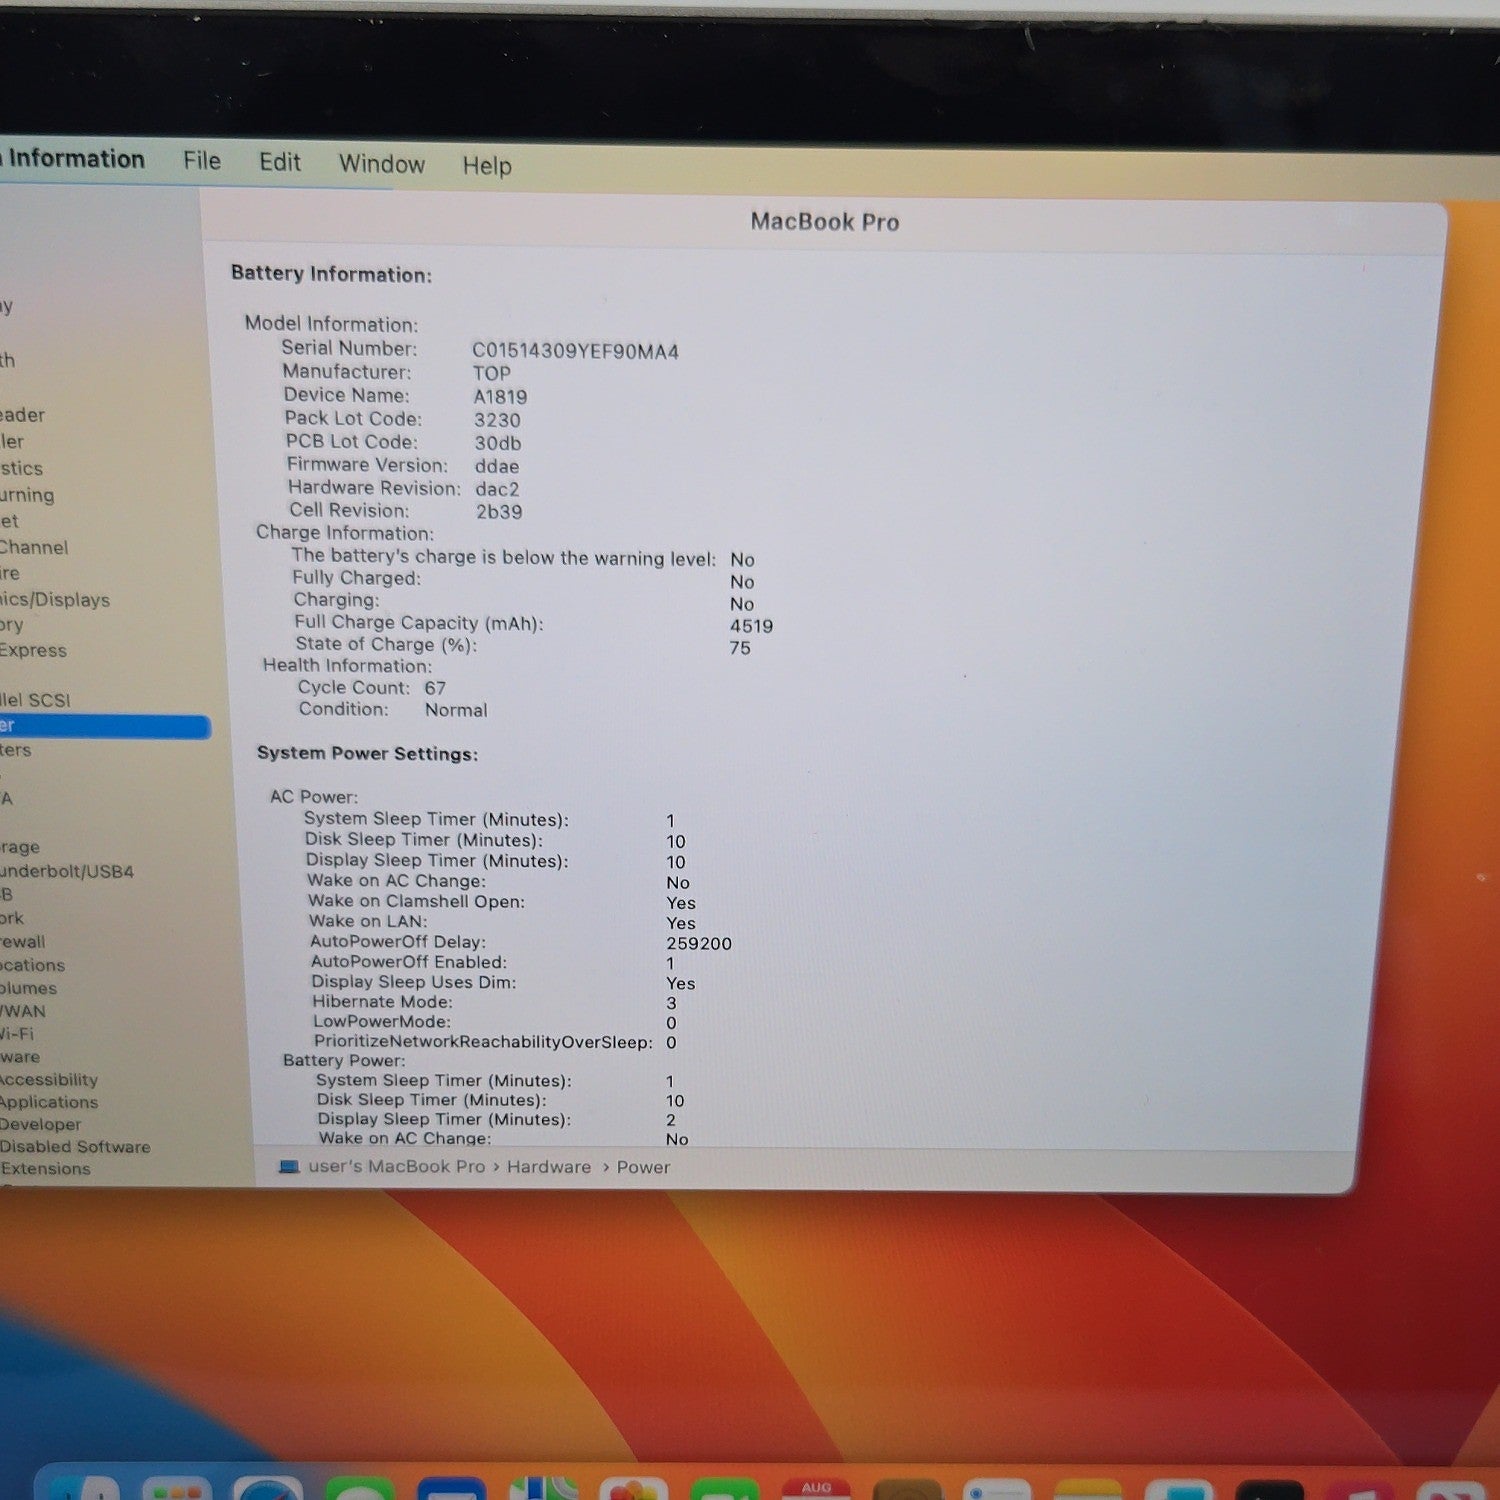Image resolution: width=1500 pixels, height=1500 pixels.
Task: Click serial number C01514309YEF90MA4
Action: tap(575, 351)
